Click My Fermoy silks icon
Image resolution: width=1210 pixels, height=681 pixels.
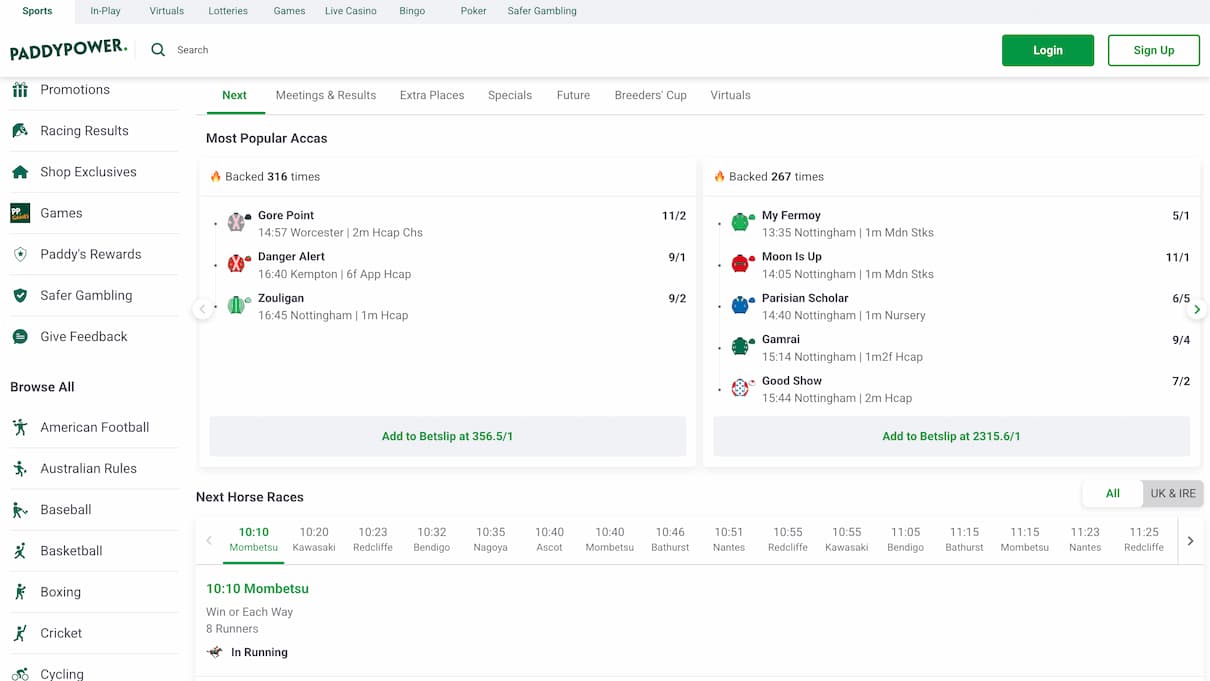click(x=743, y=222)
